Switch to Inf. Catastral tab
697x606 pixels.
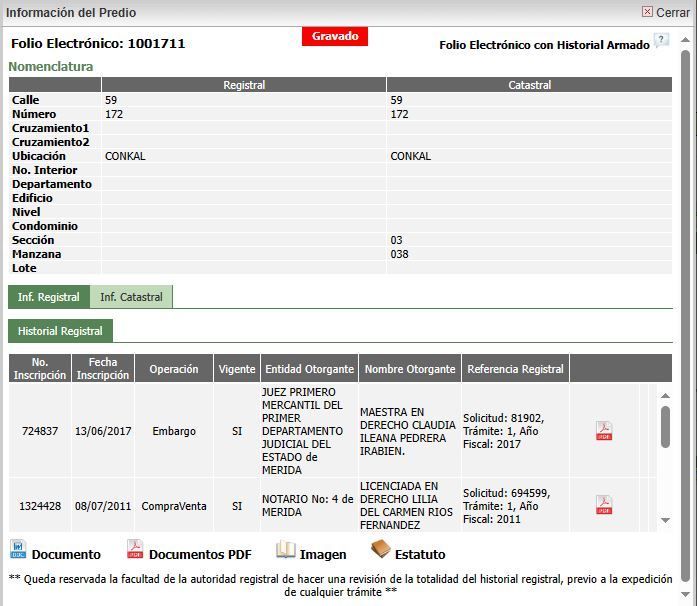pyautogui.click(x=131, y=297)
